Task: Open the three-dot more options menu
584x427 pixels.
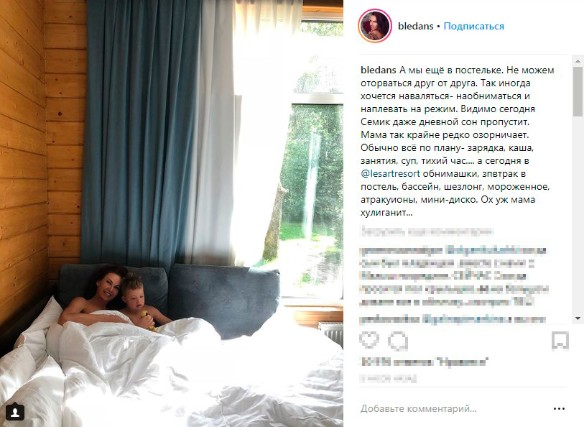Action: (559, 409)
